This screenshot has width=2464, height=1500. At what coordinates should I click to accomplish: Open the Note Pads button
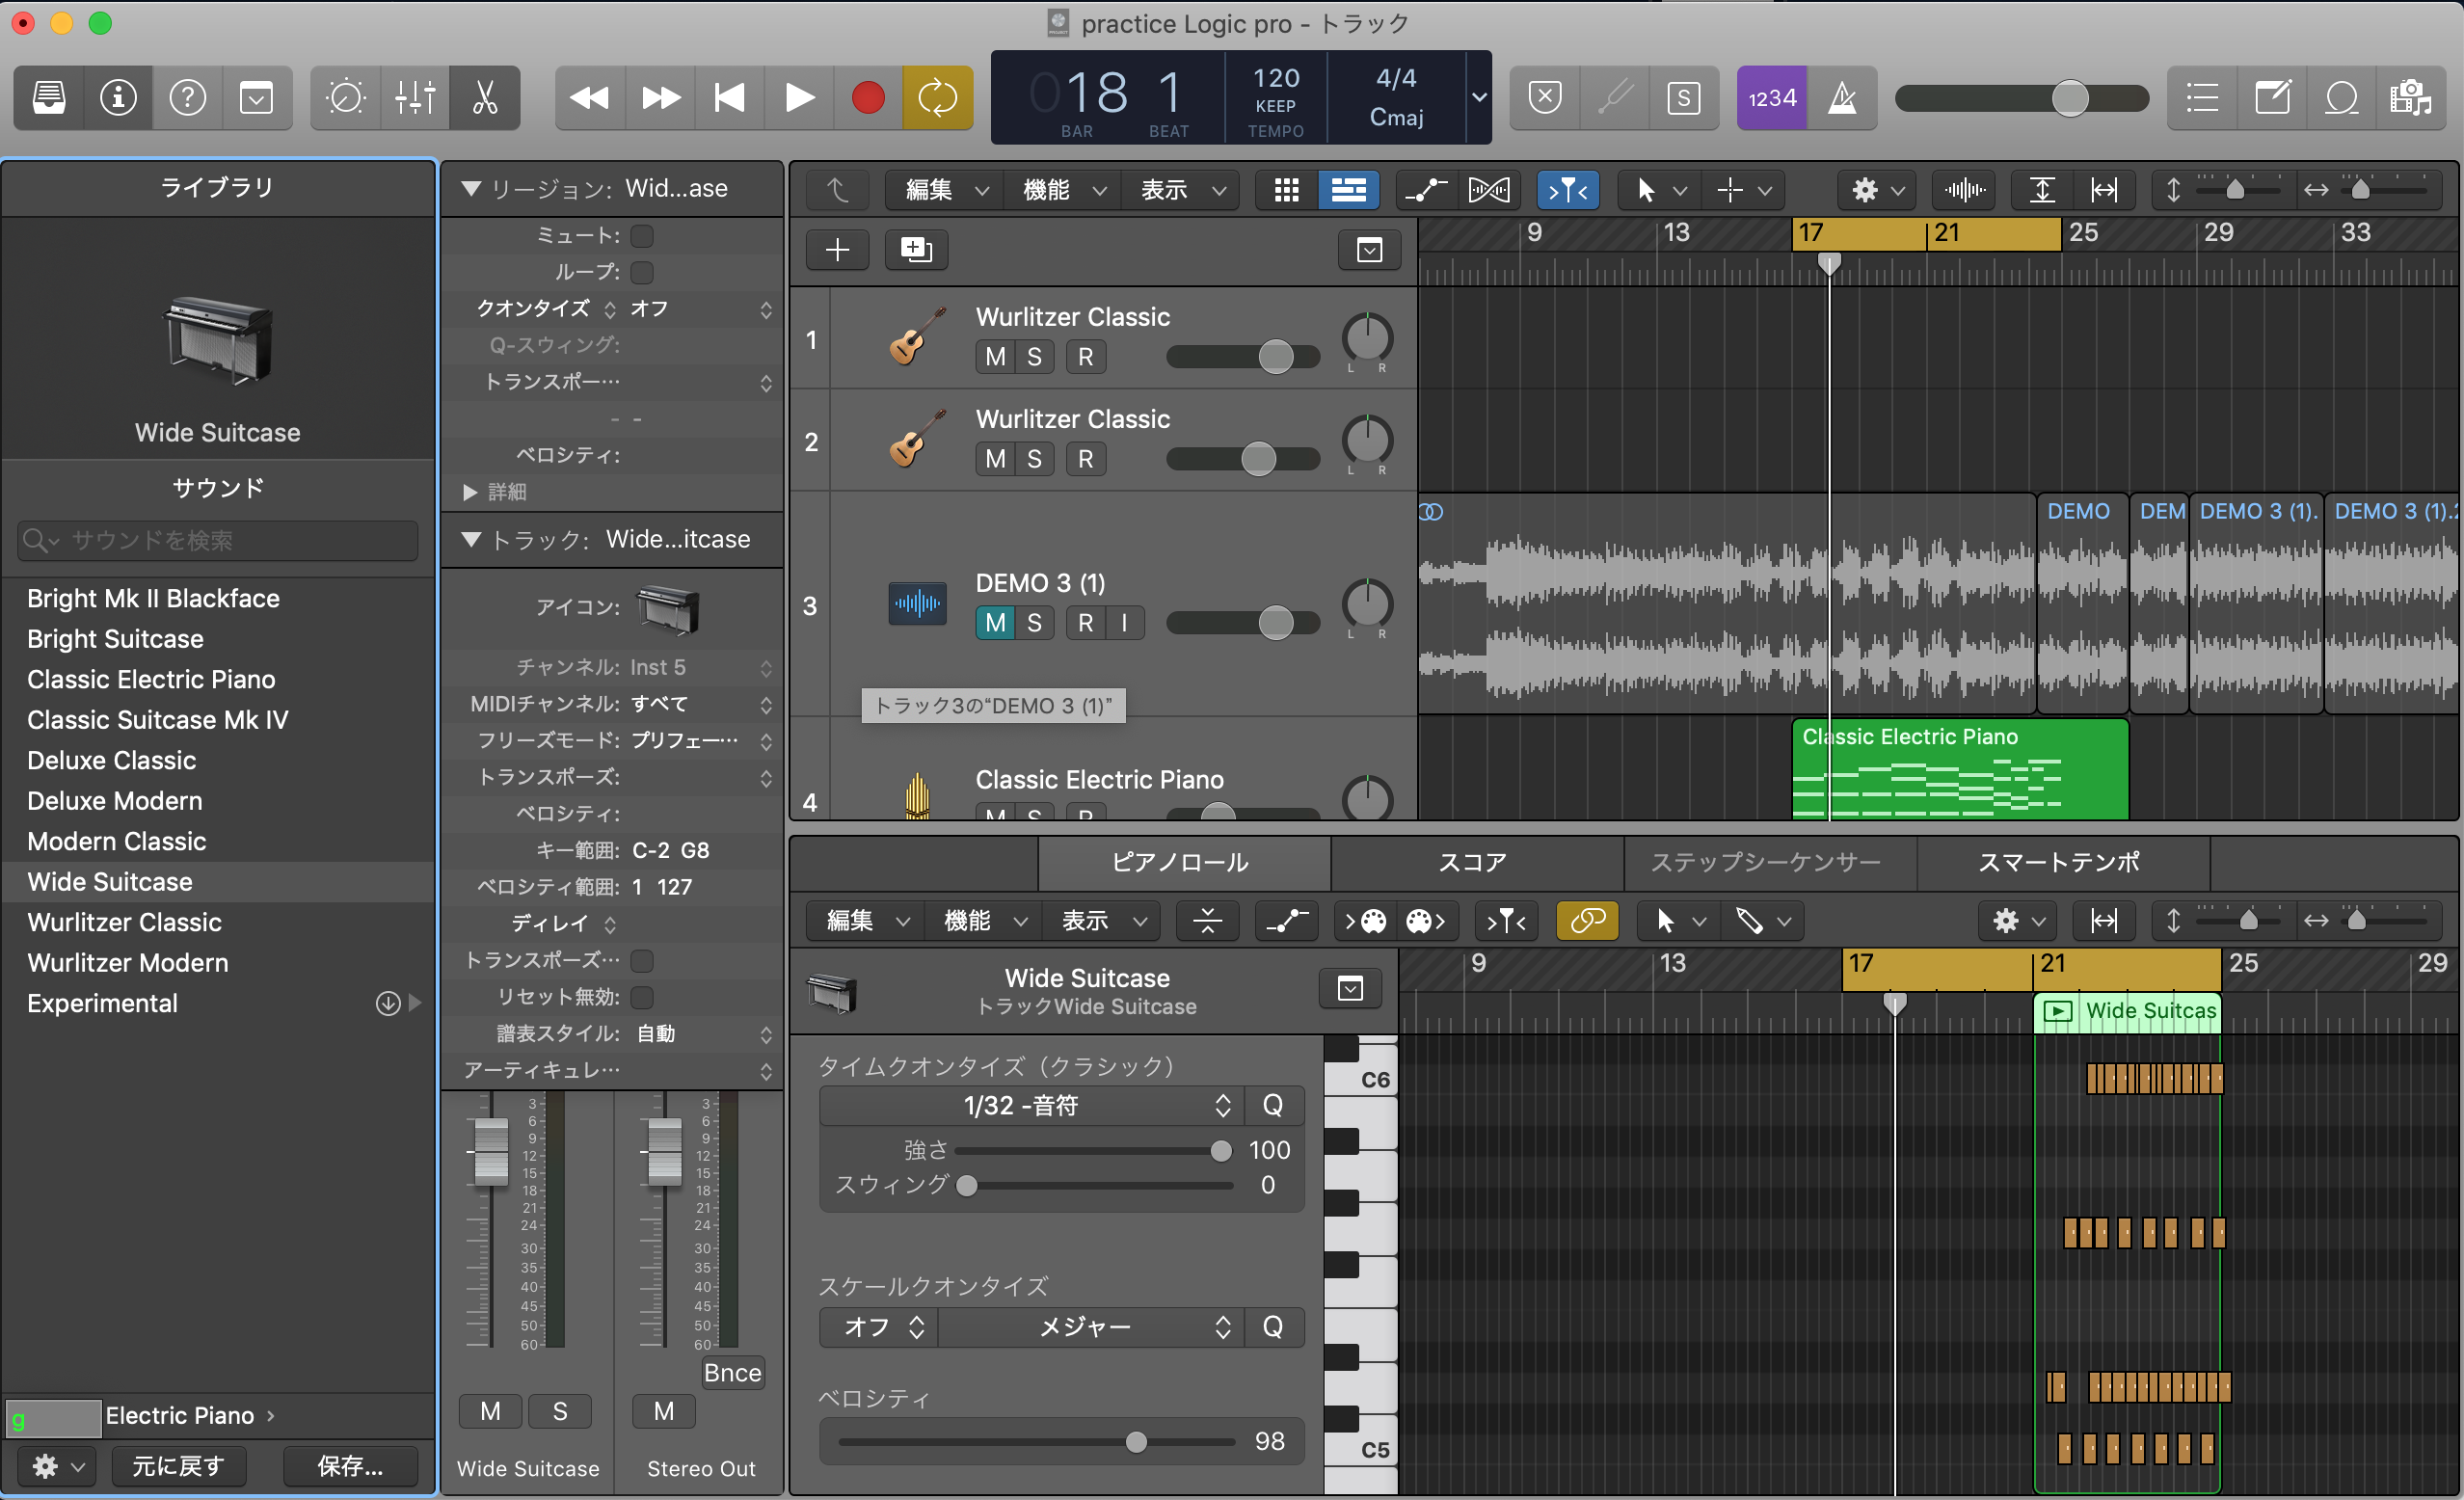[x=2272, y=98]
